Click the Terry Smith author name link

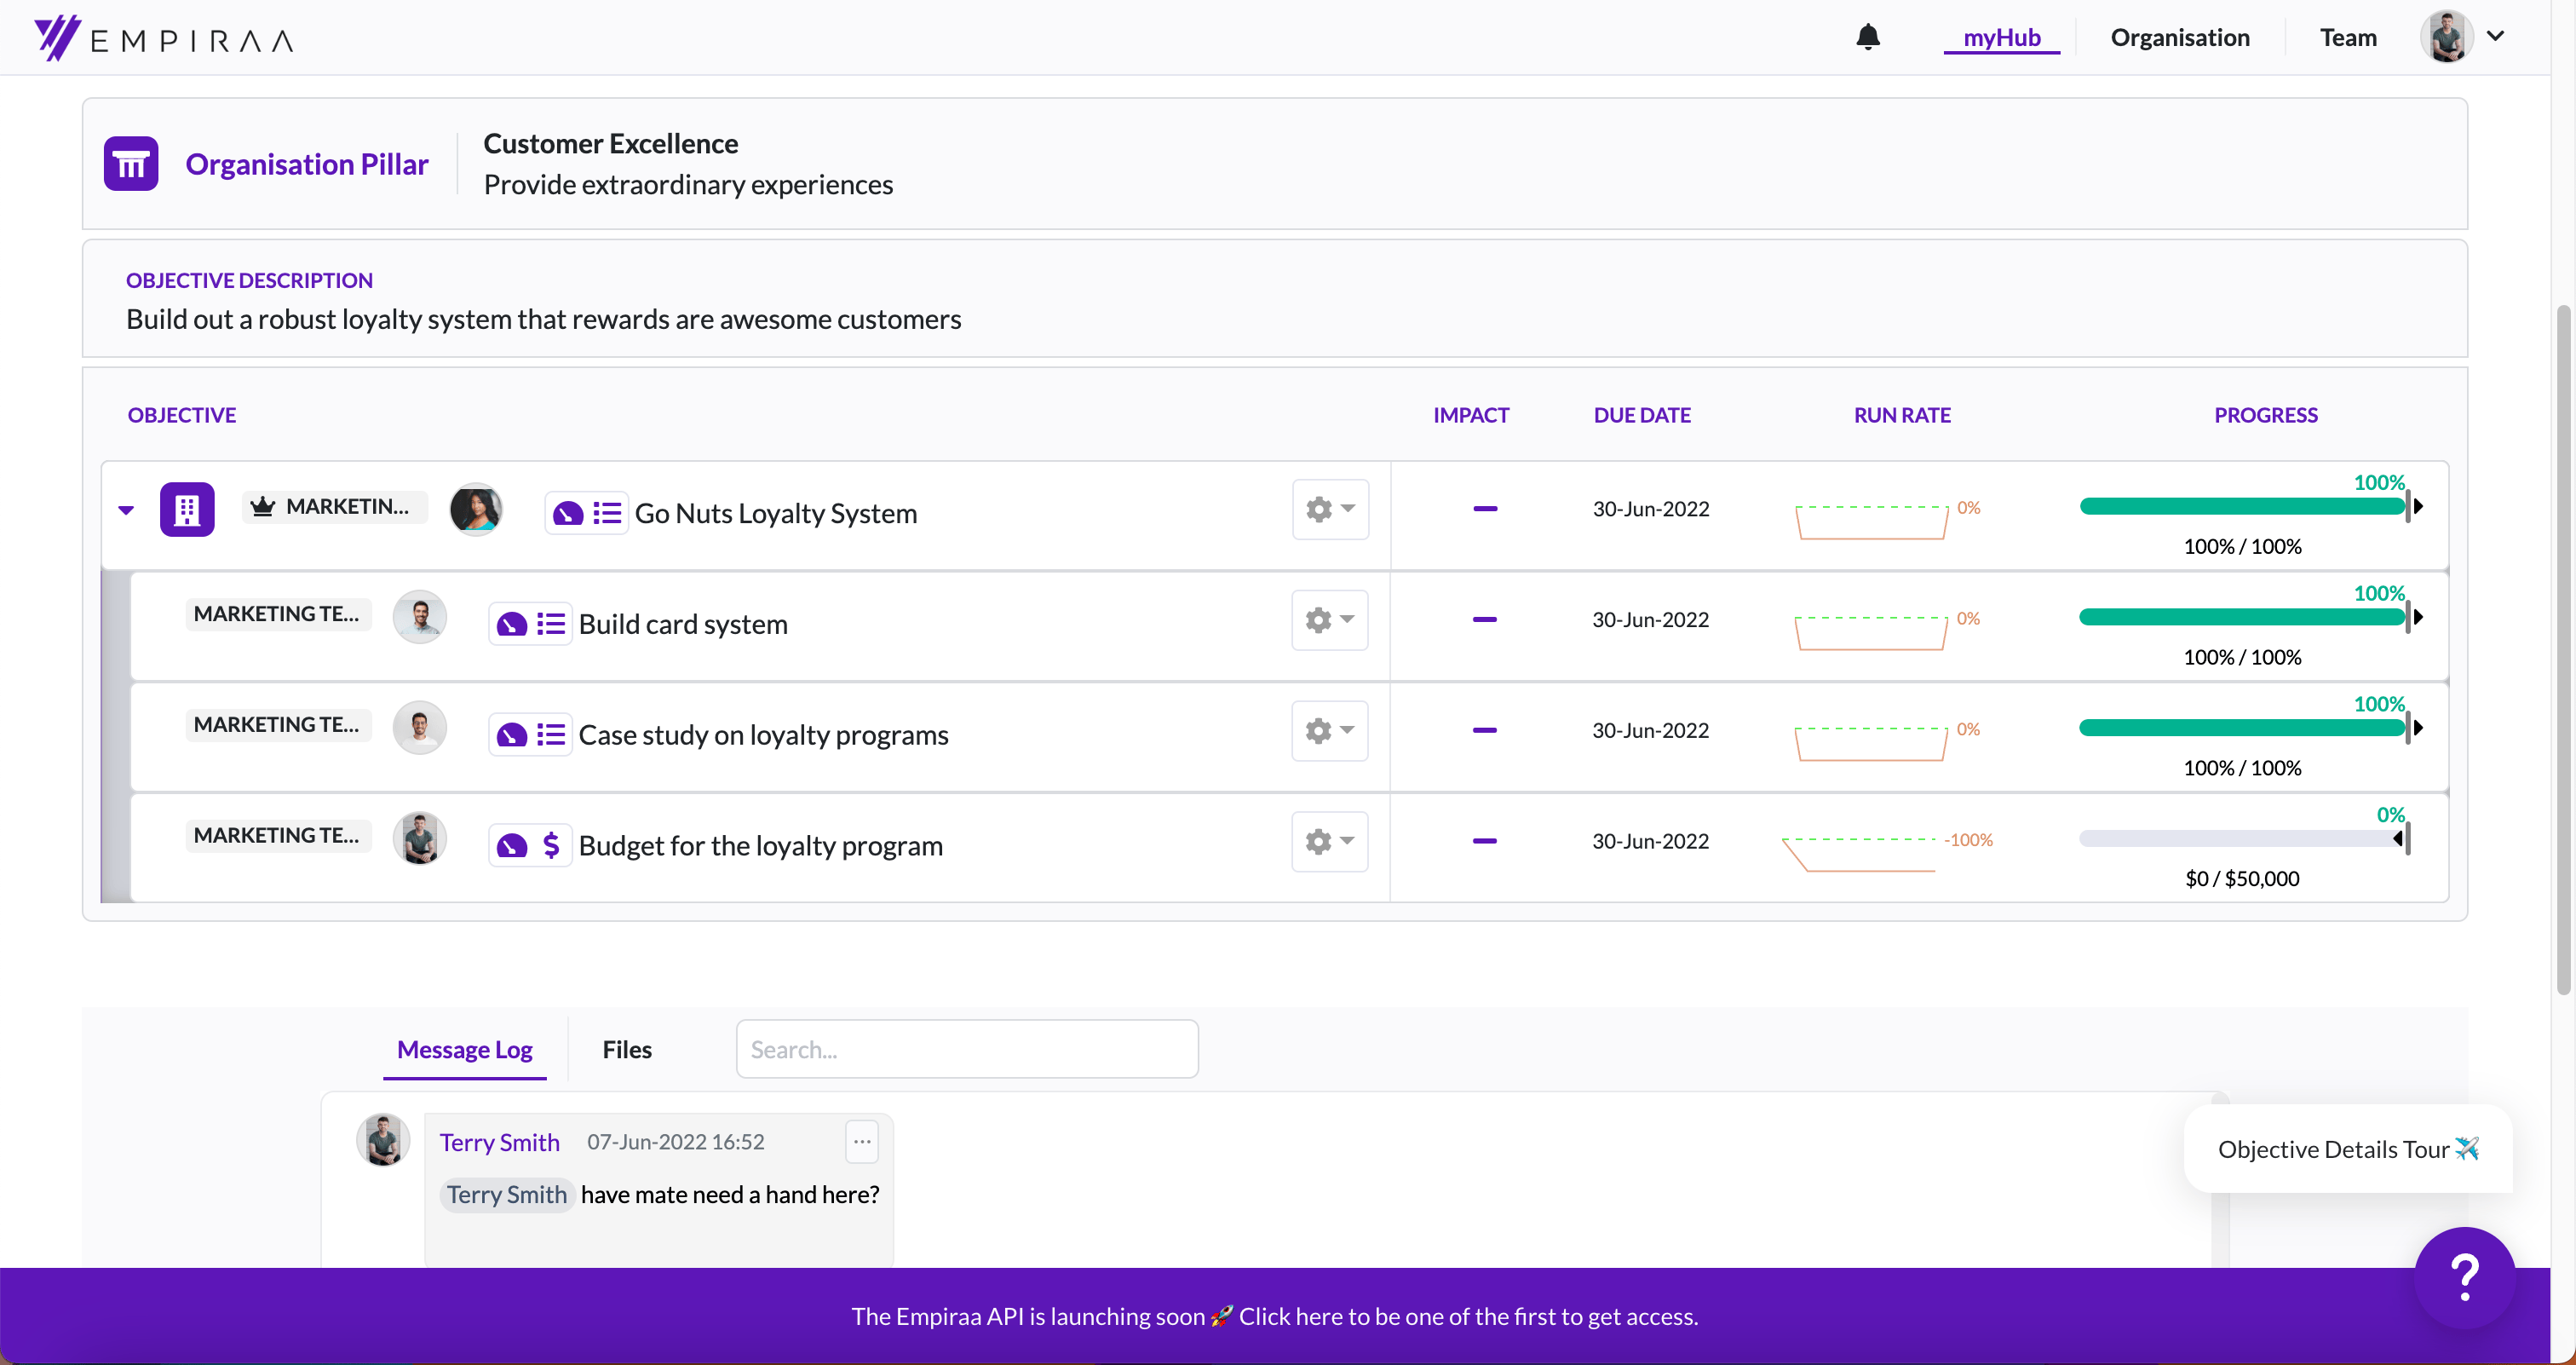tap(499, 1142)
